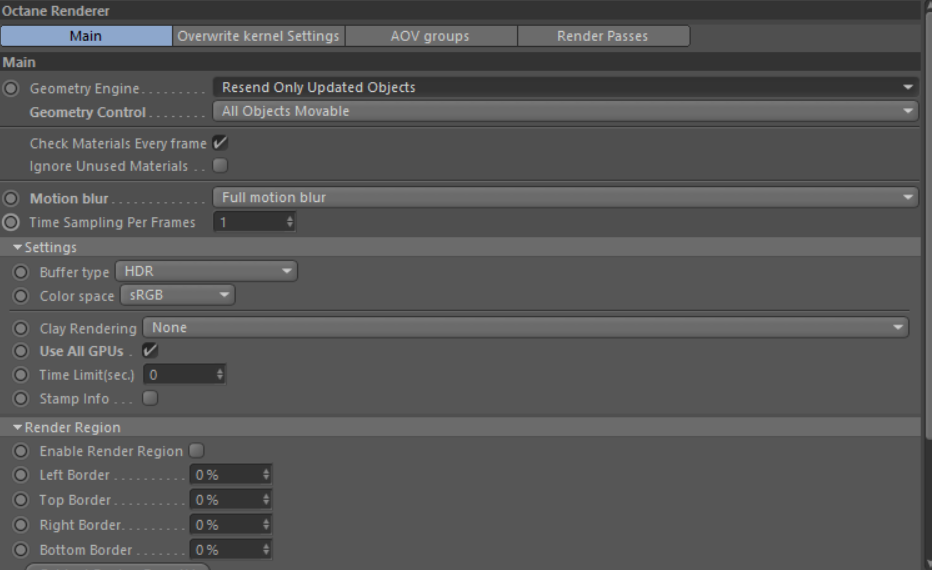The height and width of the screenshot is (570, 932).
Task: Click Right Border animation dot
Action: [x=21, y=525]
